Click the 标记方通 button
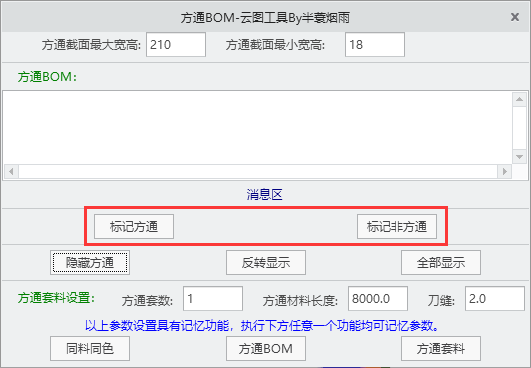 point(134,226)
